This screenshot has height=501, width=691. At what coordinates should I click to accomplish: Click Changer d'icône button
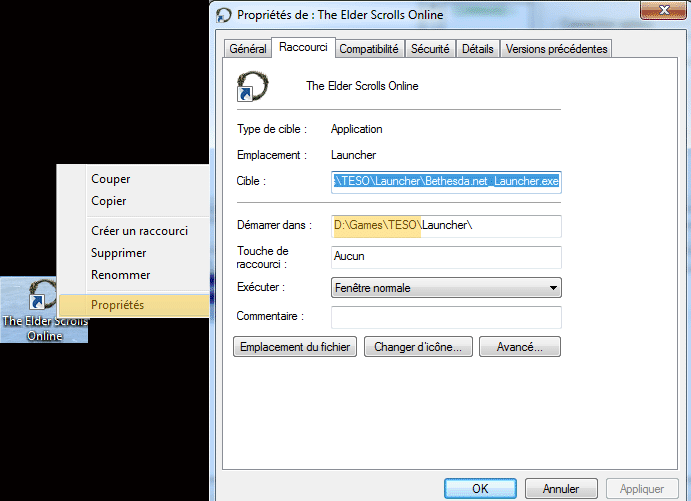point(418,347)
